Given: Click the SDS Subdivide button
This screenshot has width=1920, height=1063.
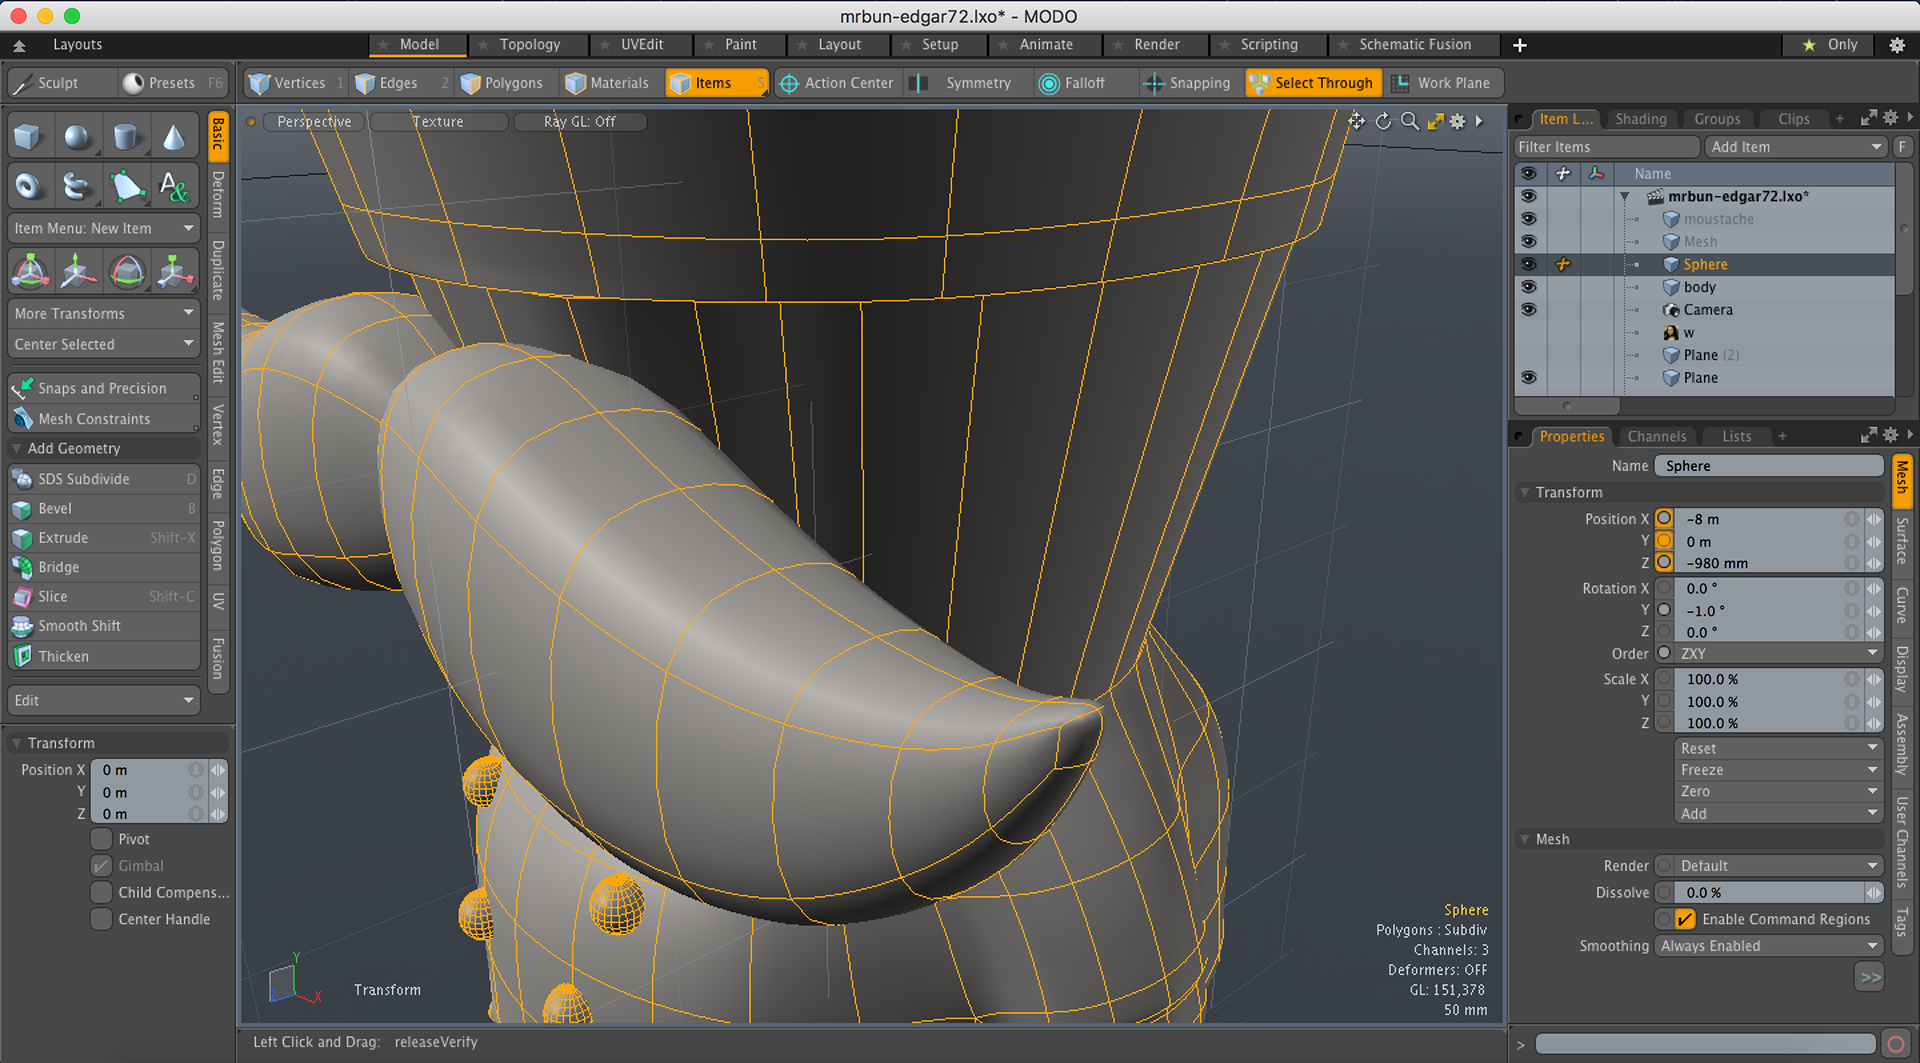Looking at the screenshot, I should pyautogui.click(x=104, y=479).
